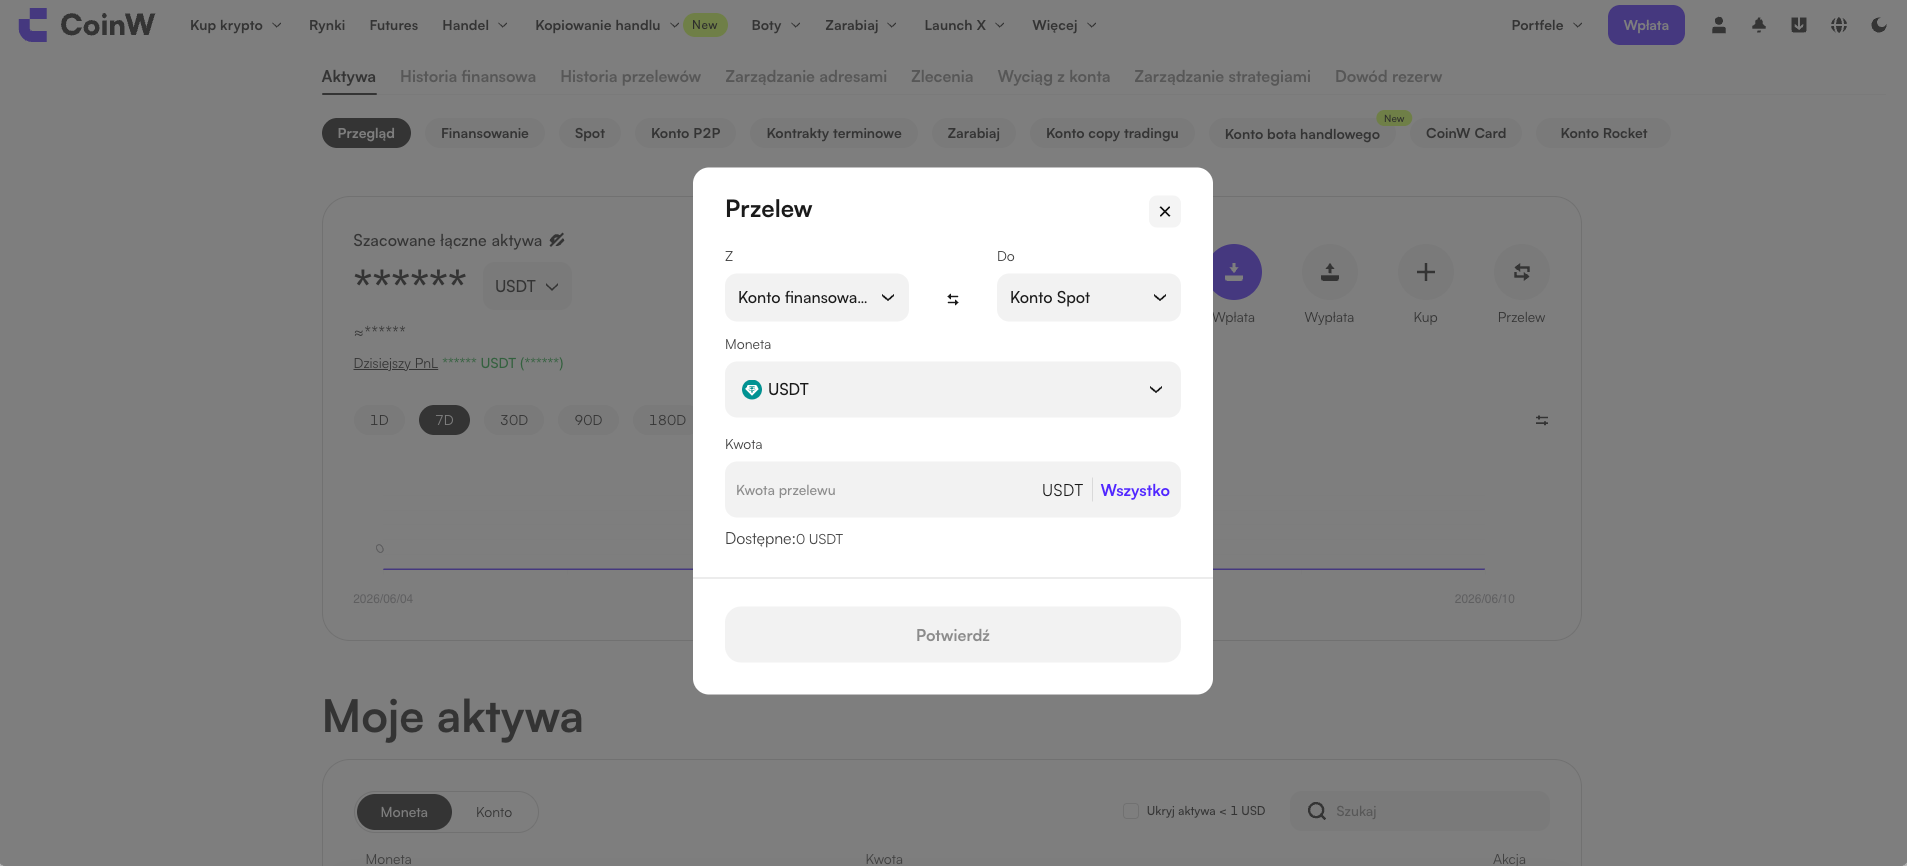This screenshot has height=866, width=1907.
Task: Open the USDT currency selector for total assets
Action: click(x=527, y=286)
